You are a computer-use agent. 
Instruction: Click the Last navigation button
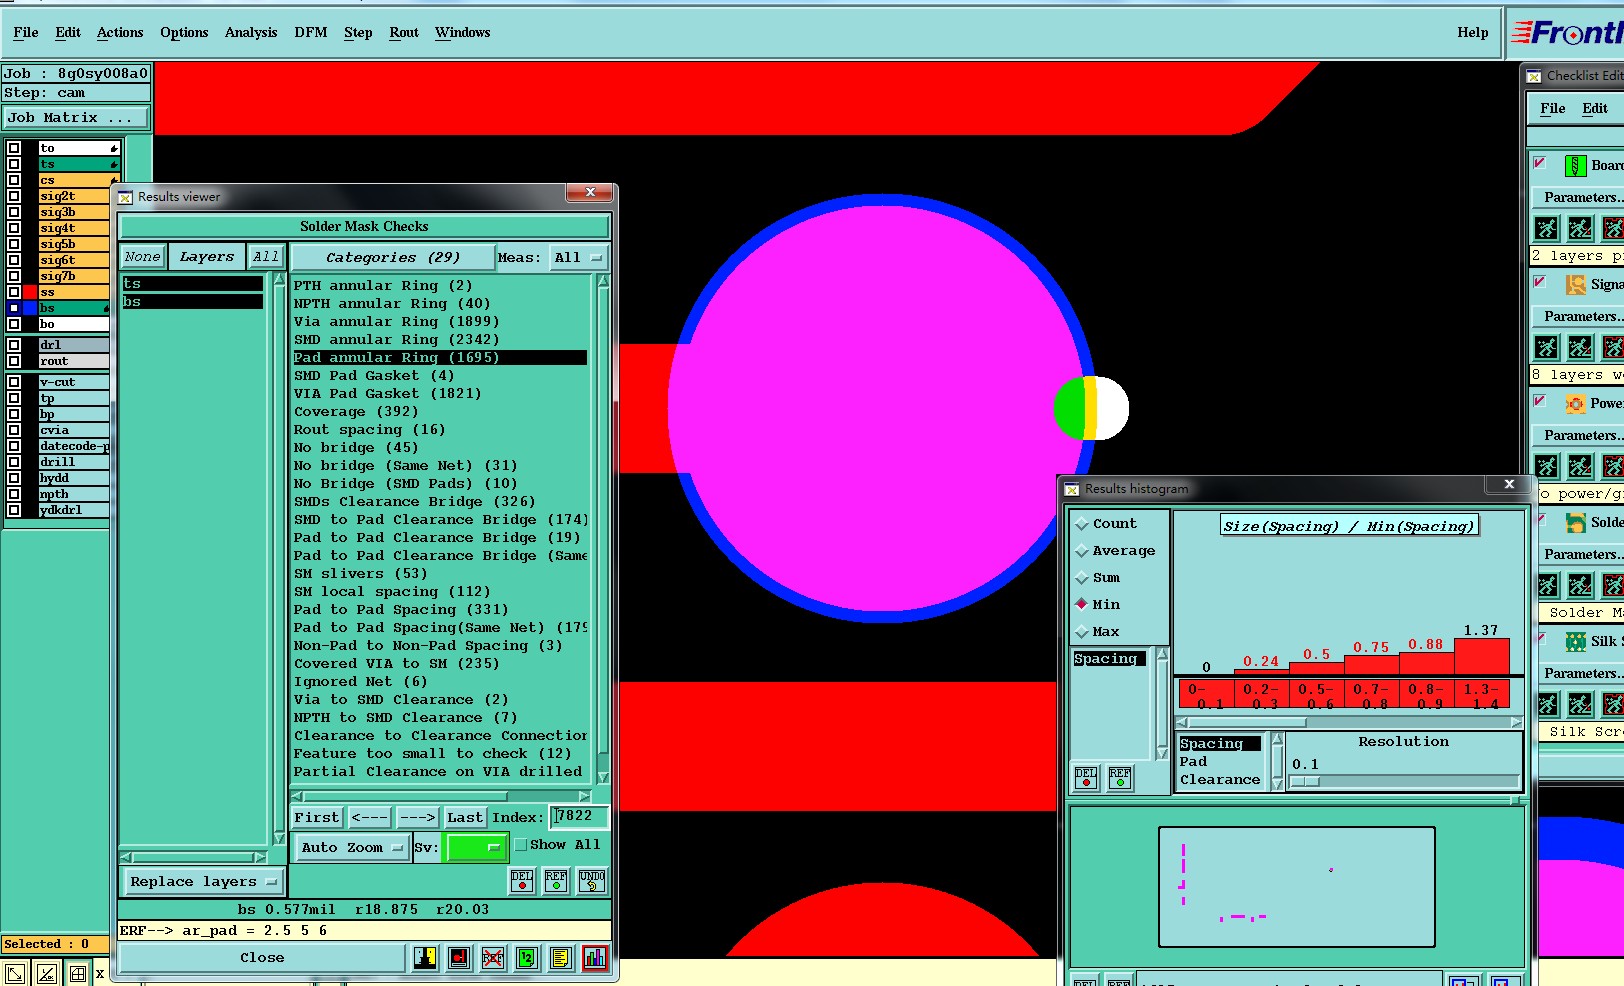464,818
